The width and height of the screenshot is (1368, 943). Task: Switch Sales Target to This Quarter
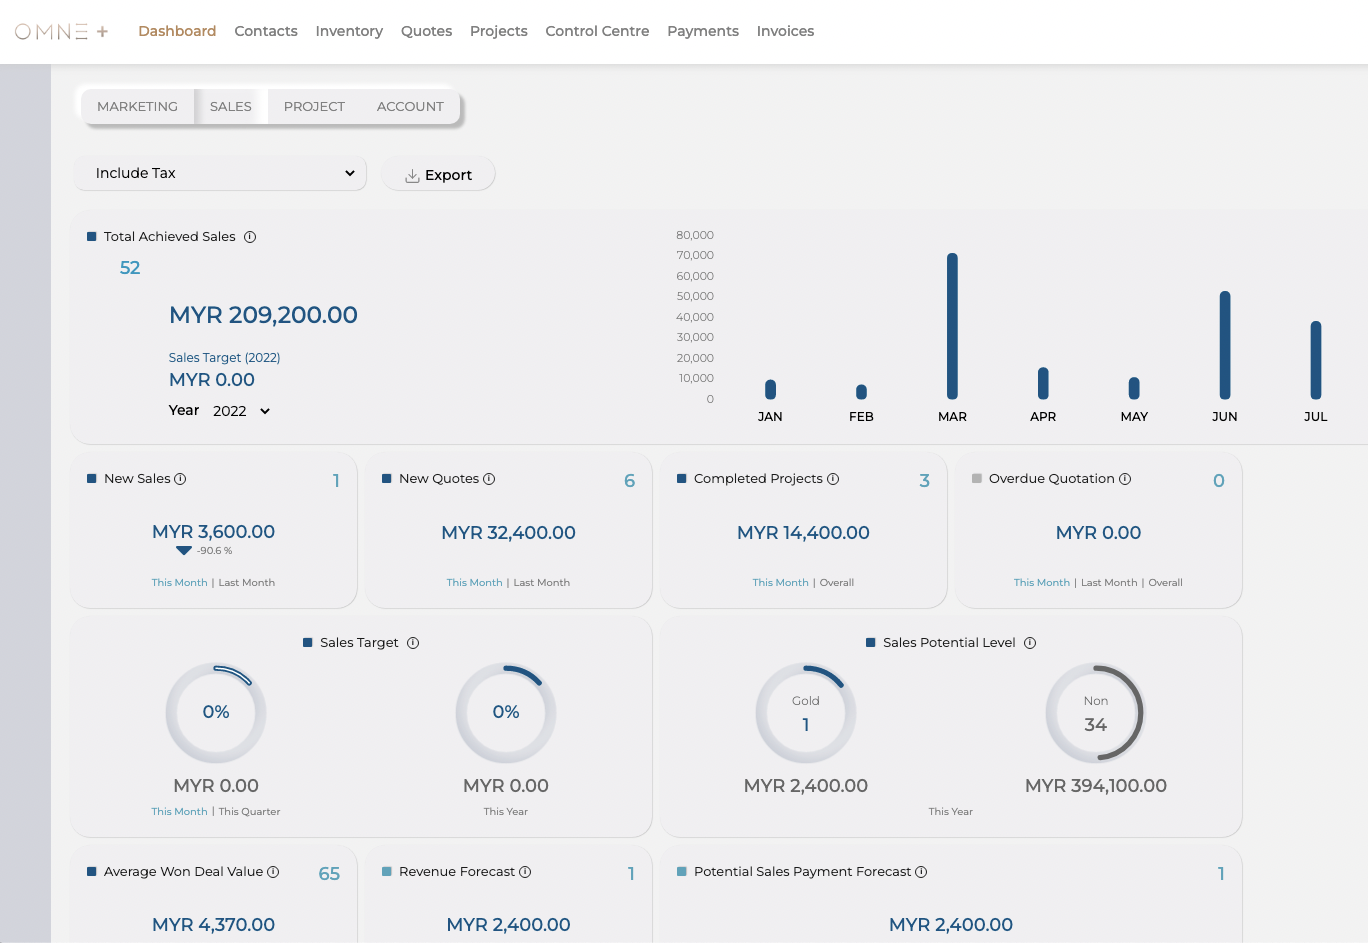click(x=249, y=812)
